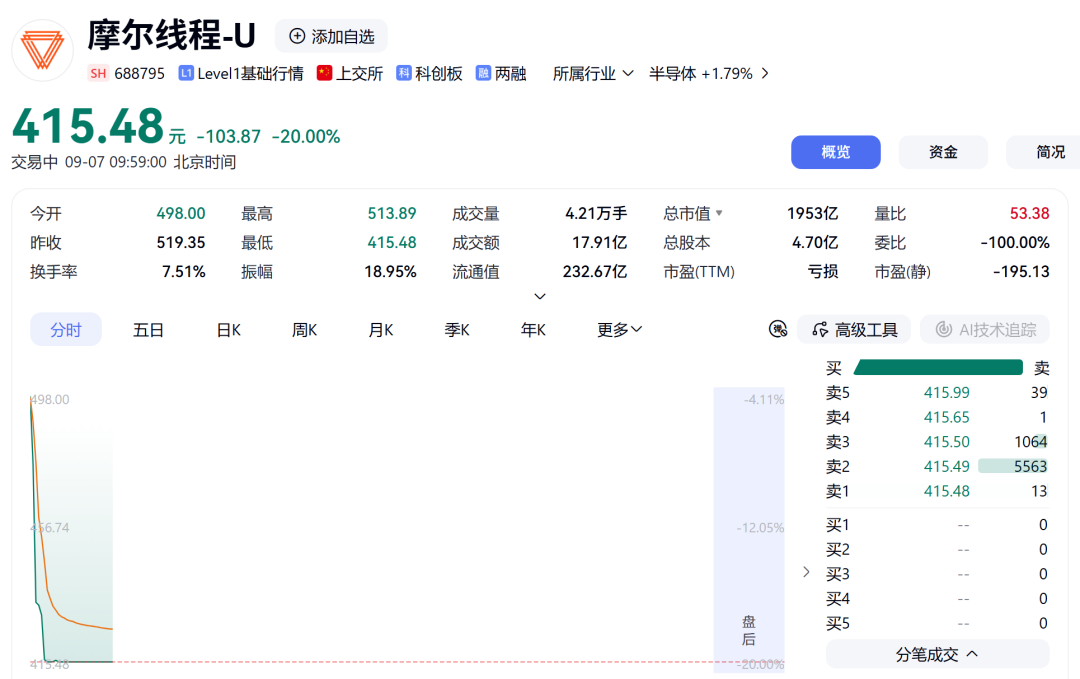The height and width of the screenshot is (679, 1080).
Task: Click the SH market badge icon
Action: coord(98,74)
